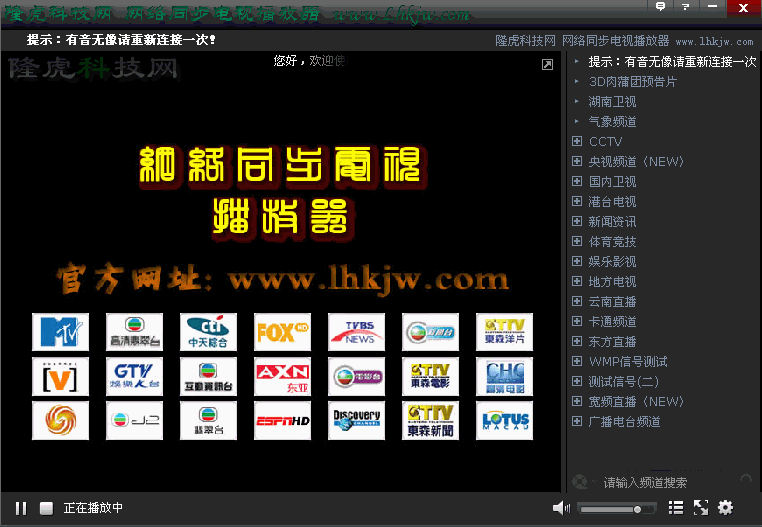This screenshot has width=762, height=527.
Task: Expand the 广播电台频道 category
Action: click(577, 421)
